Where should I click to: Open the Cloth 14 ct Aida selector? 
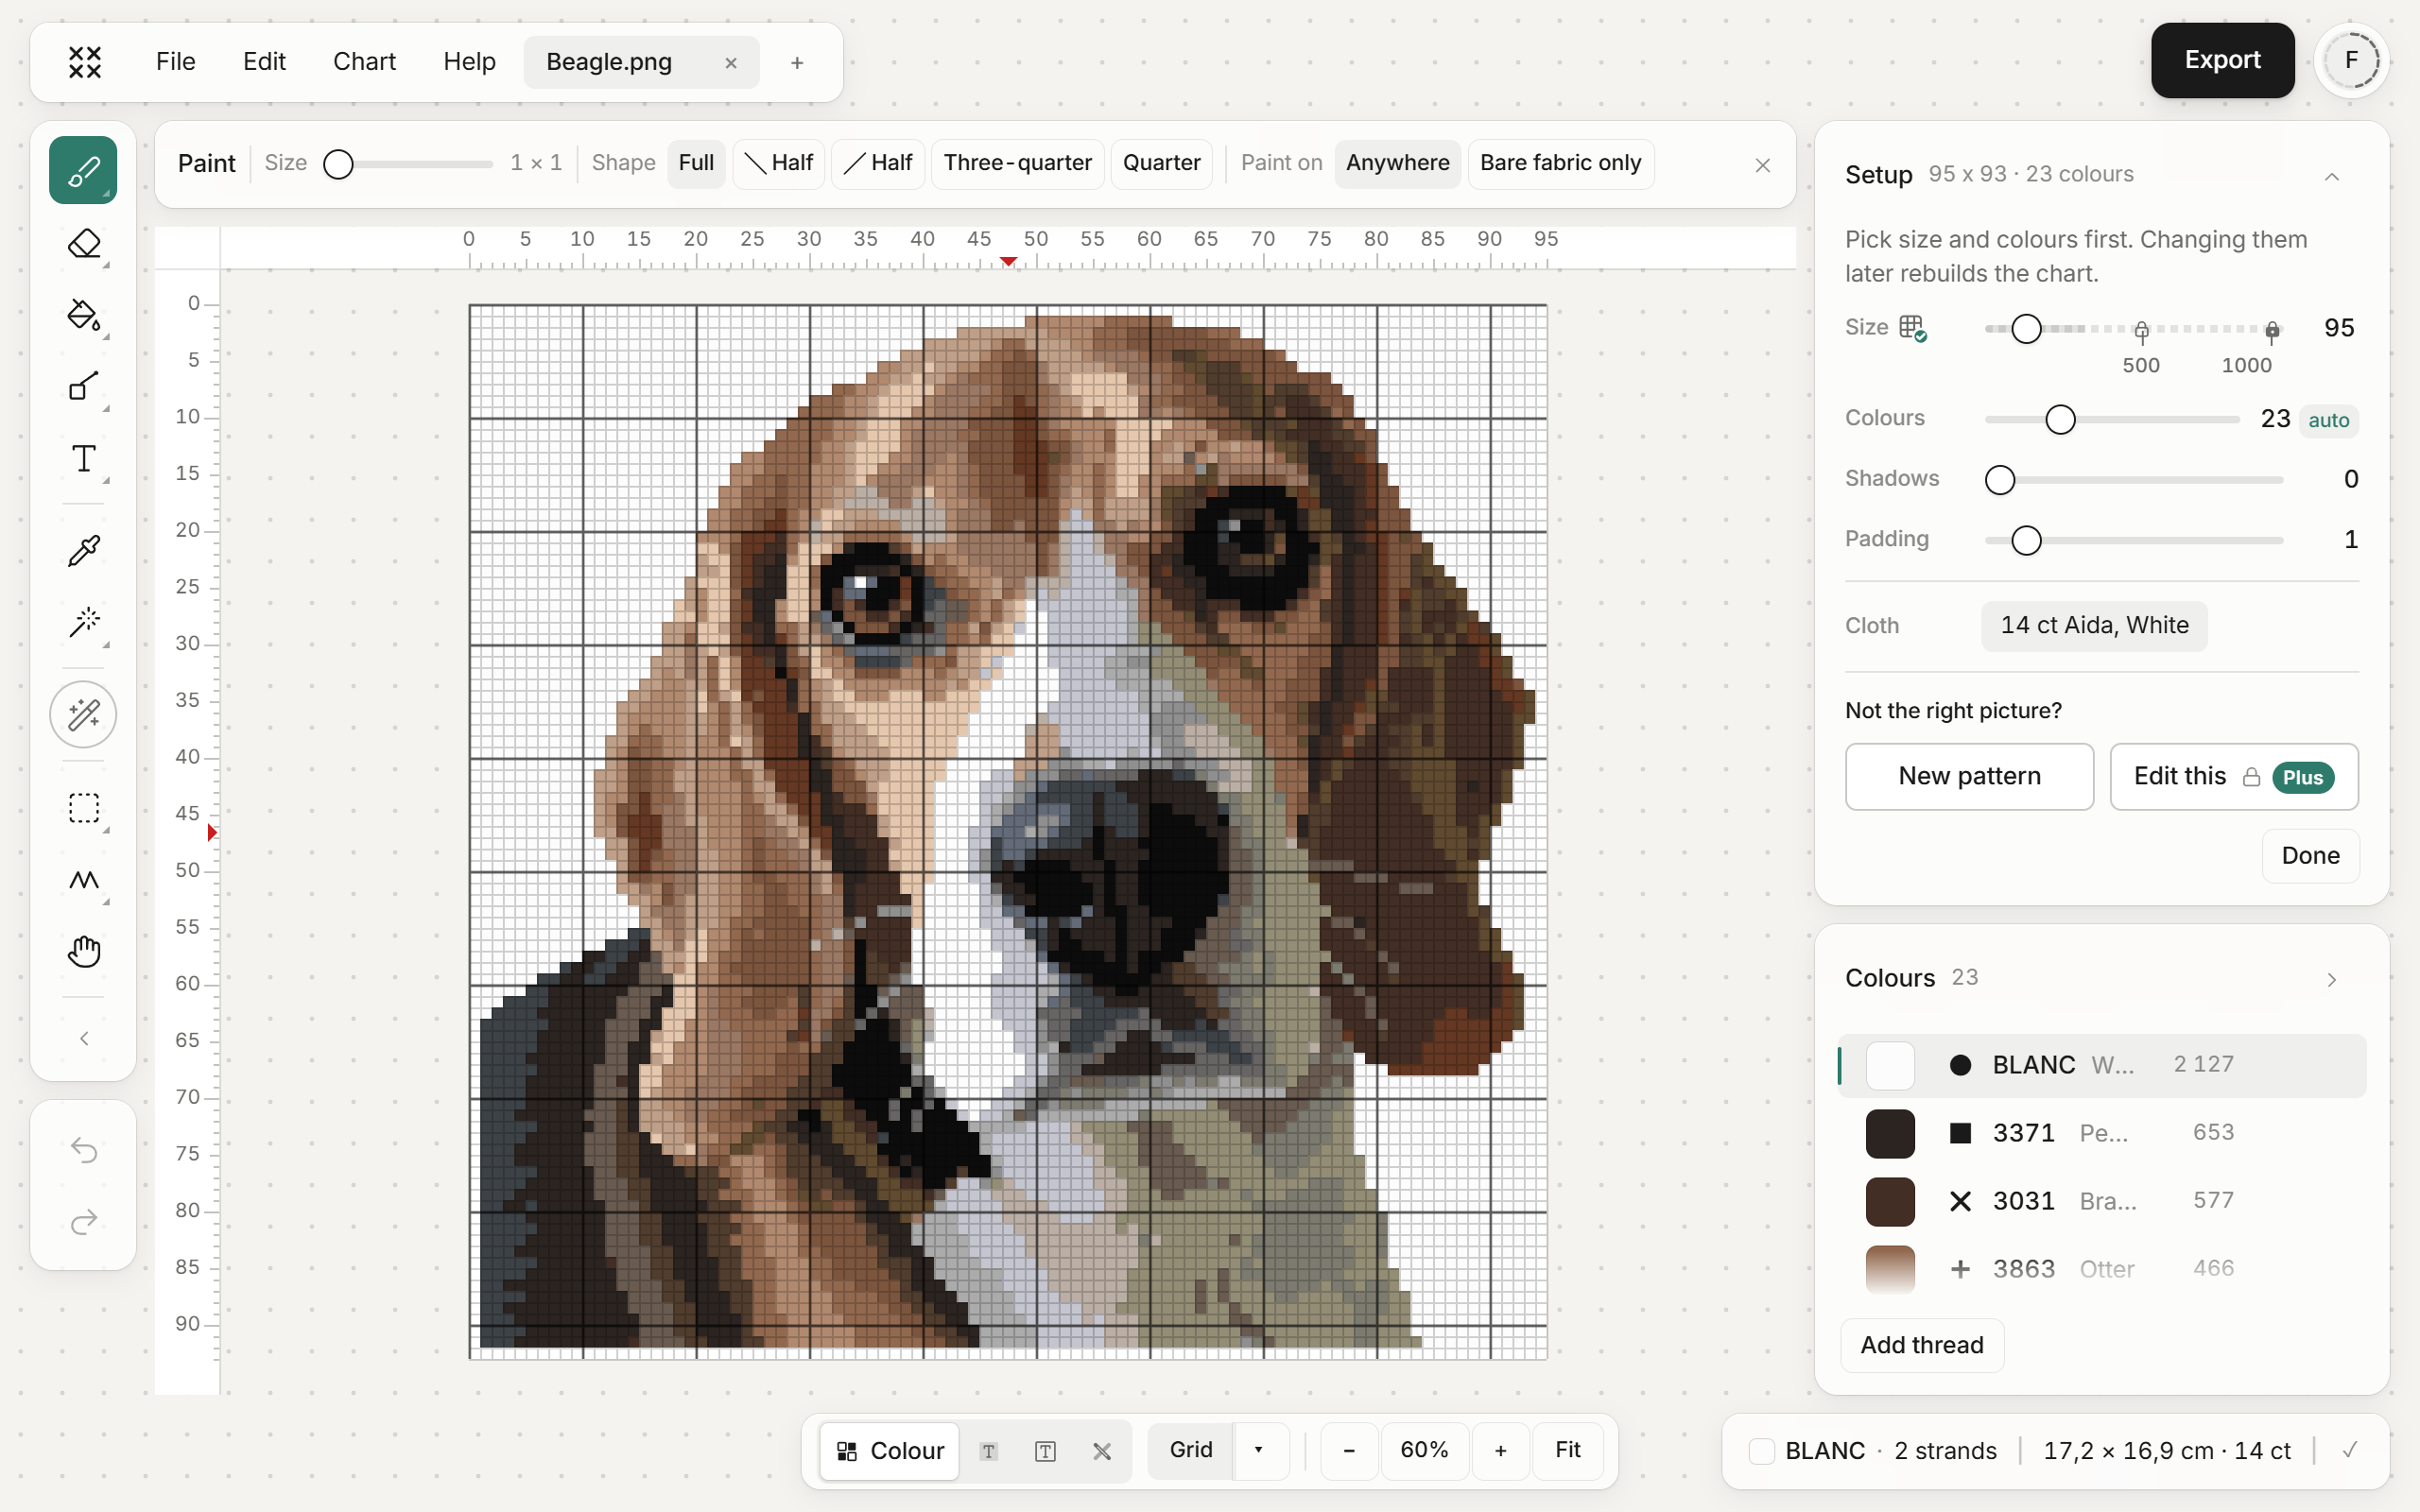pyautogui.click(x=2094, y=626)
